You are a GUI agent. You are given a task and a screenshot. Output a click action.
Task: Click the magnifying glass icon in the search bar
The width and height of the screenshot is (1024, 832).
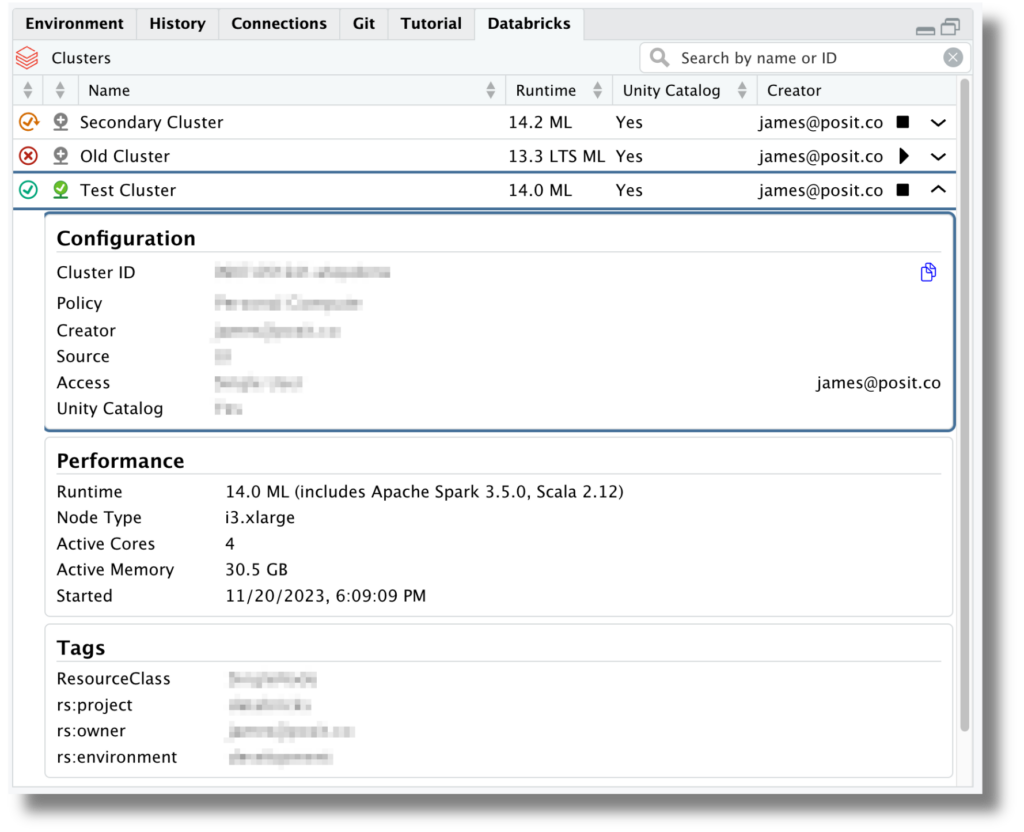point(659,57)
